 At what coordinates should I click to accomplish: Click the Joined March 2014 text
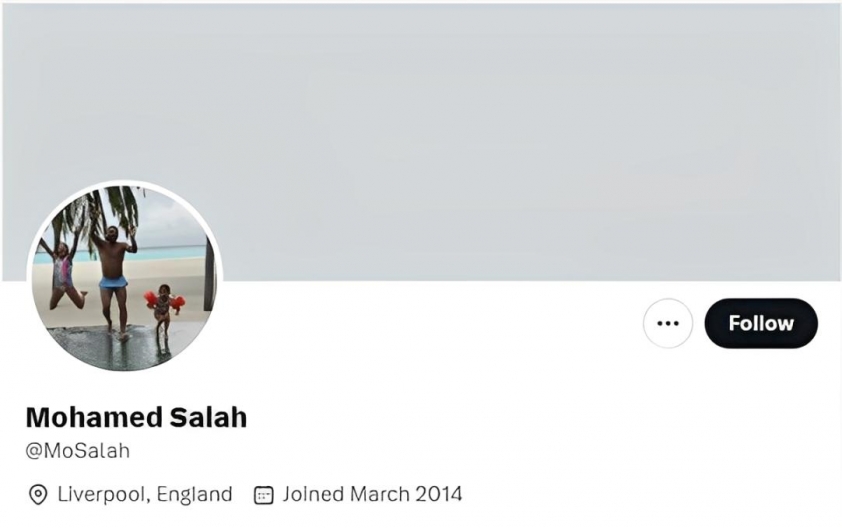point(372,494)
